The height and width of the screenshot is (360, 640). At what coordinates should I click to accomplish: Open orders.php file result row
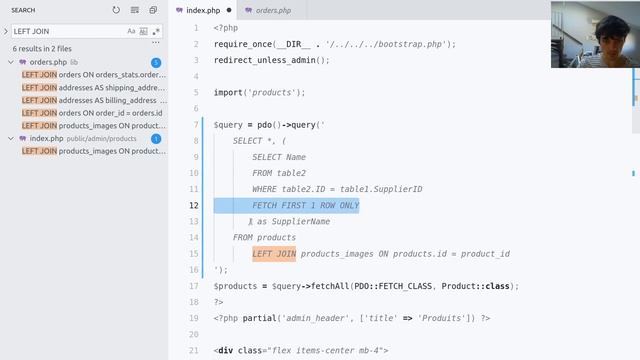(x=84, y=62)
